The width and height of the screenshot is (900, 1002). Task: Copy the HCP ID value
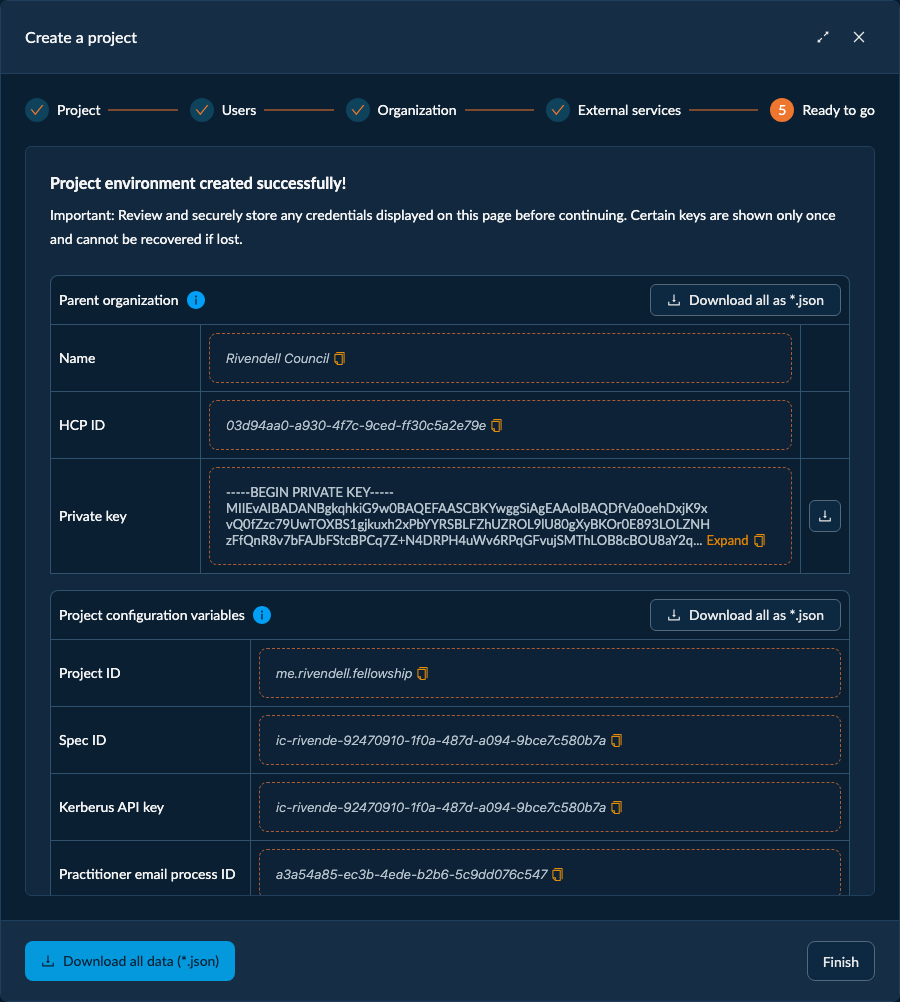point(497,426)
